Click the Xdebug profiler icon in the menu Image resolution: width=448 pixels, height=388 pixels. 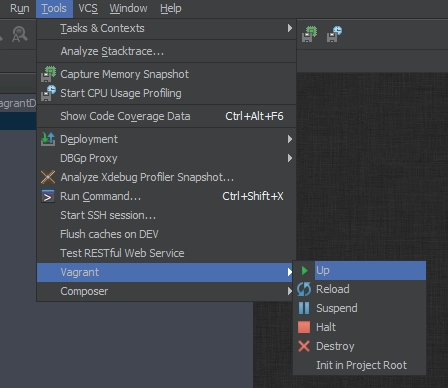point(48,177)
